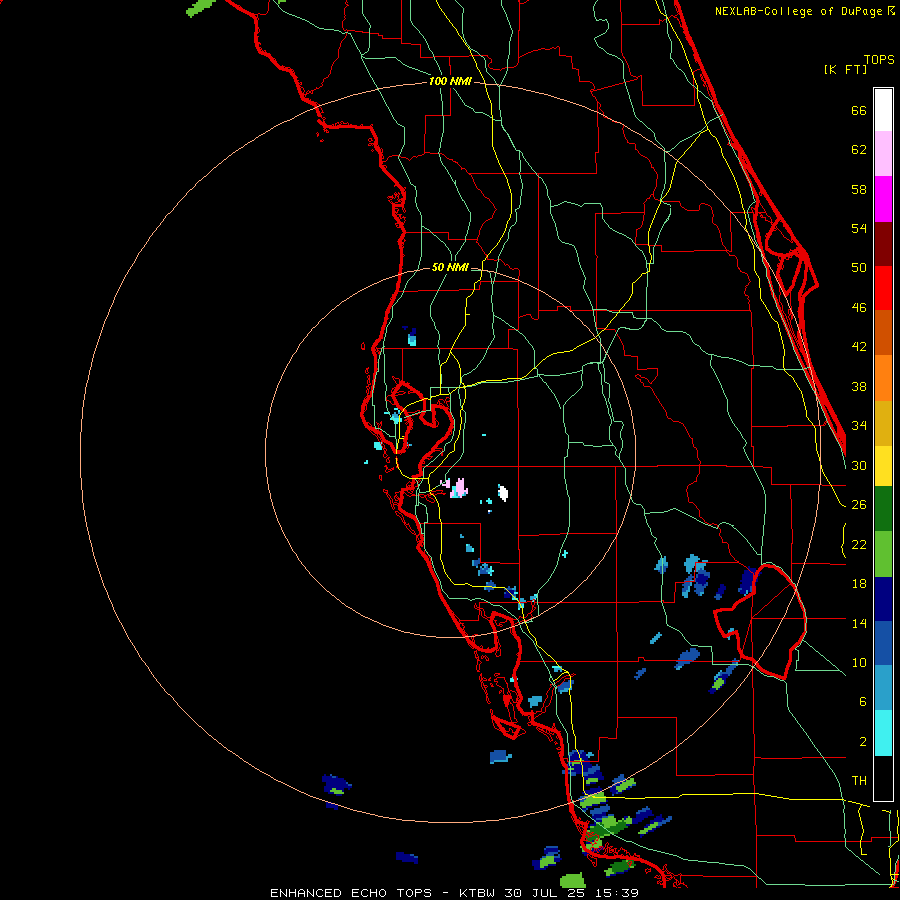Click the white echo top blob on the map
Screen dimensions: 900x900
pyautogui.click(x=503, y=492)
